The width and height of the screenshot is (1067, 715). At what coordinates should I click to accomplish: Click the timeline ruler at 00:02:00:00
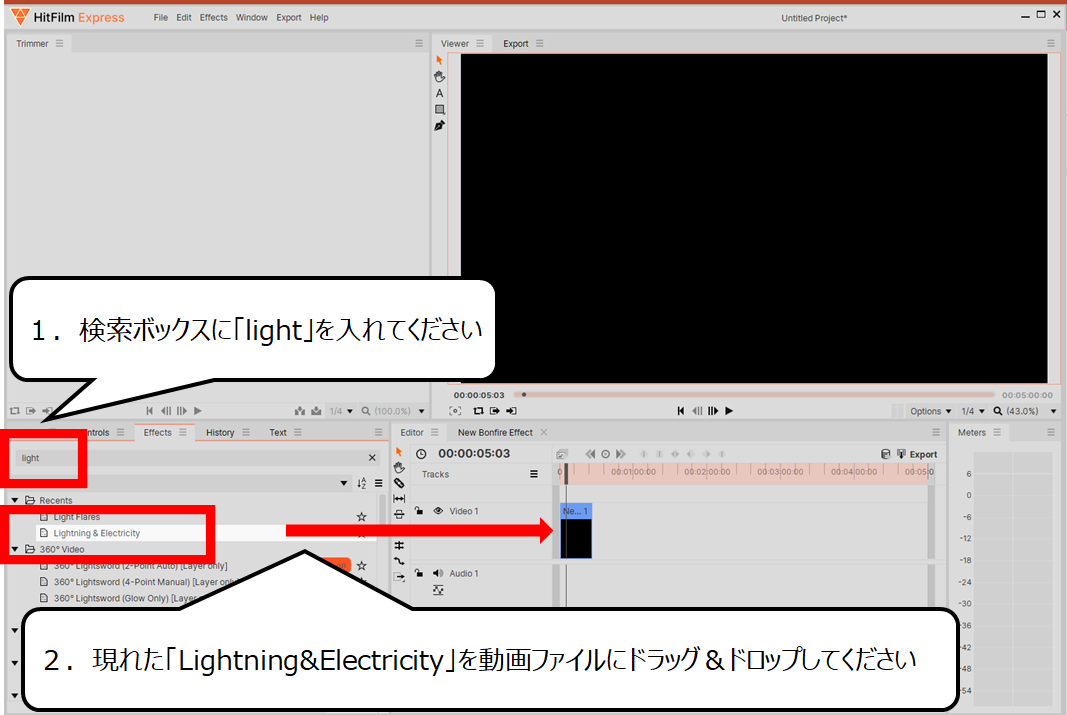tap(707, 471)
